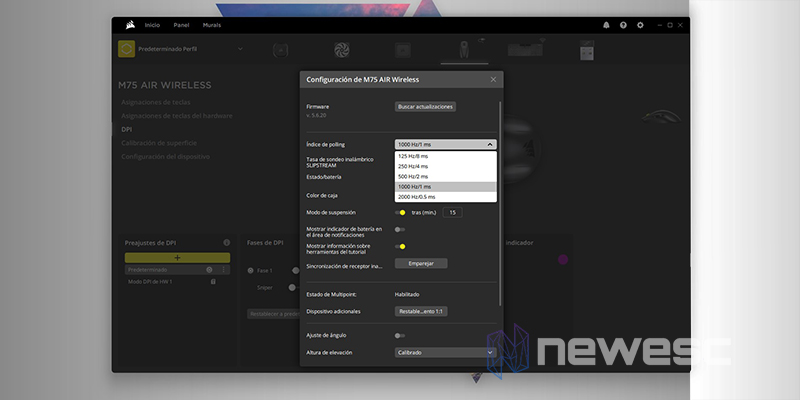The width and height of the screenshot is (800, 400).
Task: Select the square device next to fan
Action: click(x=403, y=49)
